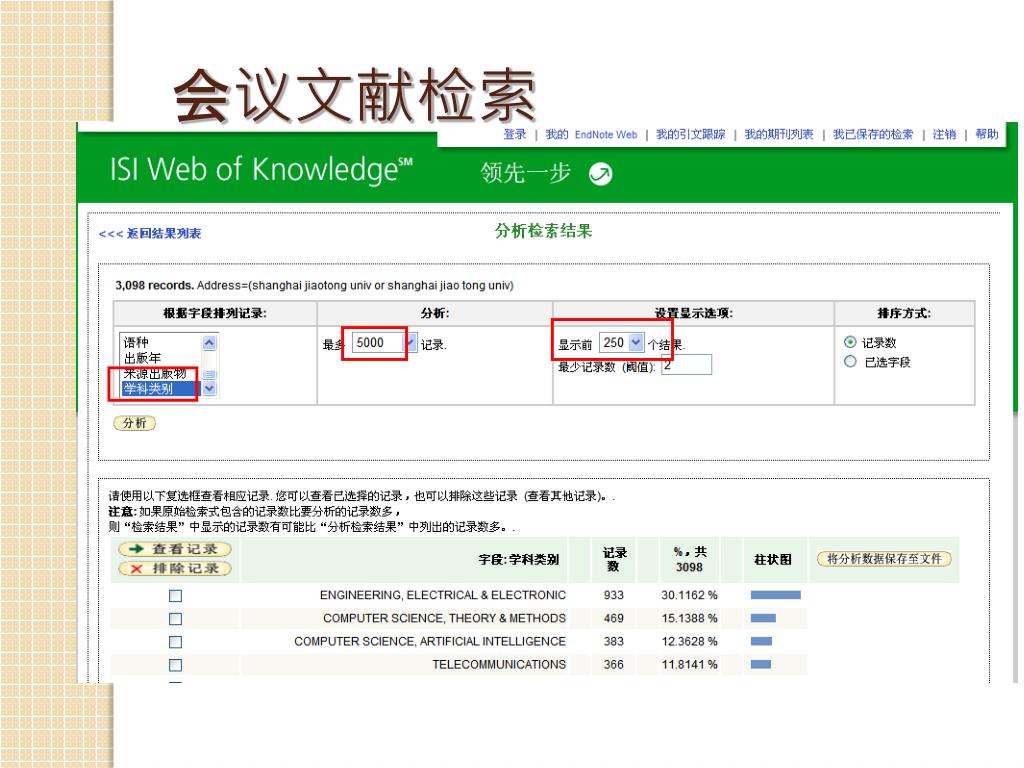This screenshot has height=768, width=1024.
Task: Click the 最少记录数 threshold input field
Action: (x=686, y=364)
